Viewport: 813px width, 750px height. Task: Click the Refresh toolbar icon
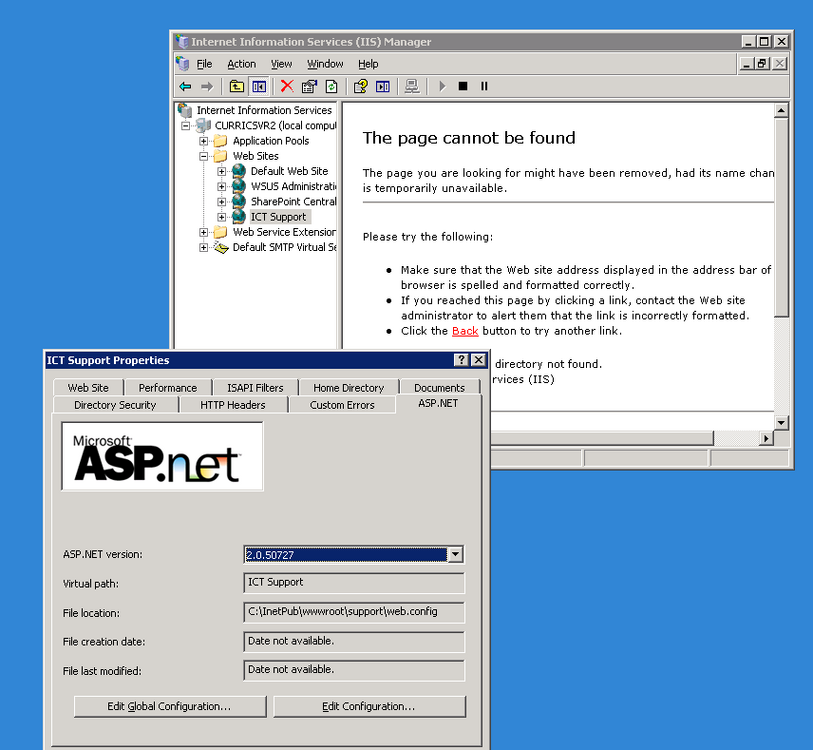tap(331, 86)
